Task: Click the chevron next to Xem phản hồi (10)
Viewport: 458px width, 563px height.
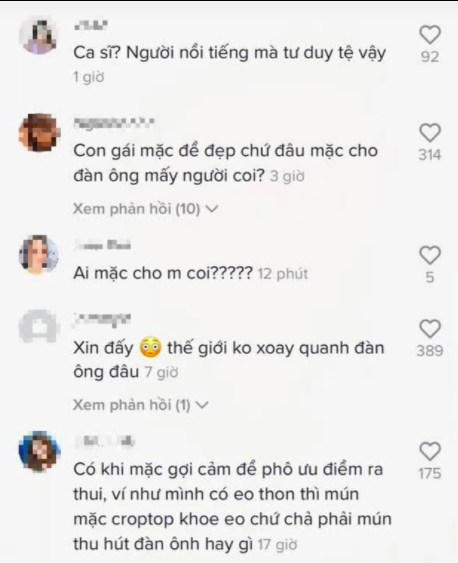Action: 212,209
